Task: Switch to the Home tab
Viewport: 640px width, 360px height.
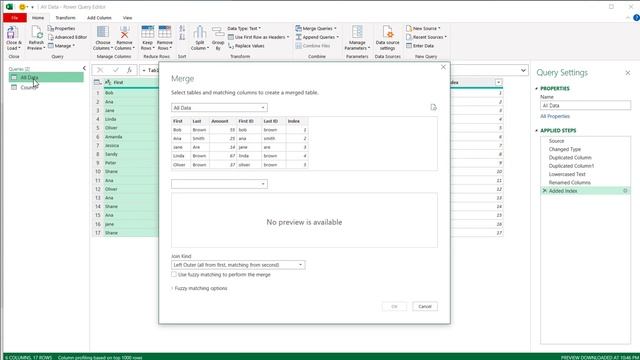Action: [38, 18]
